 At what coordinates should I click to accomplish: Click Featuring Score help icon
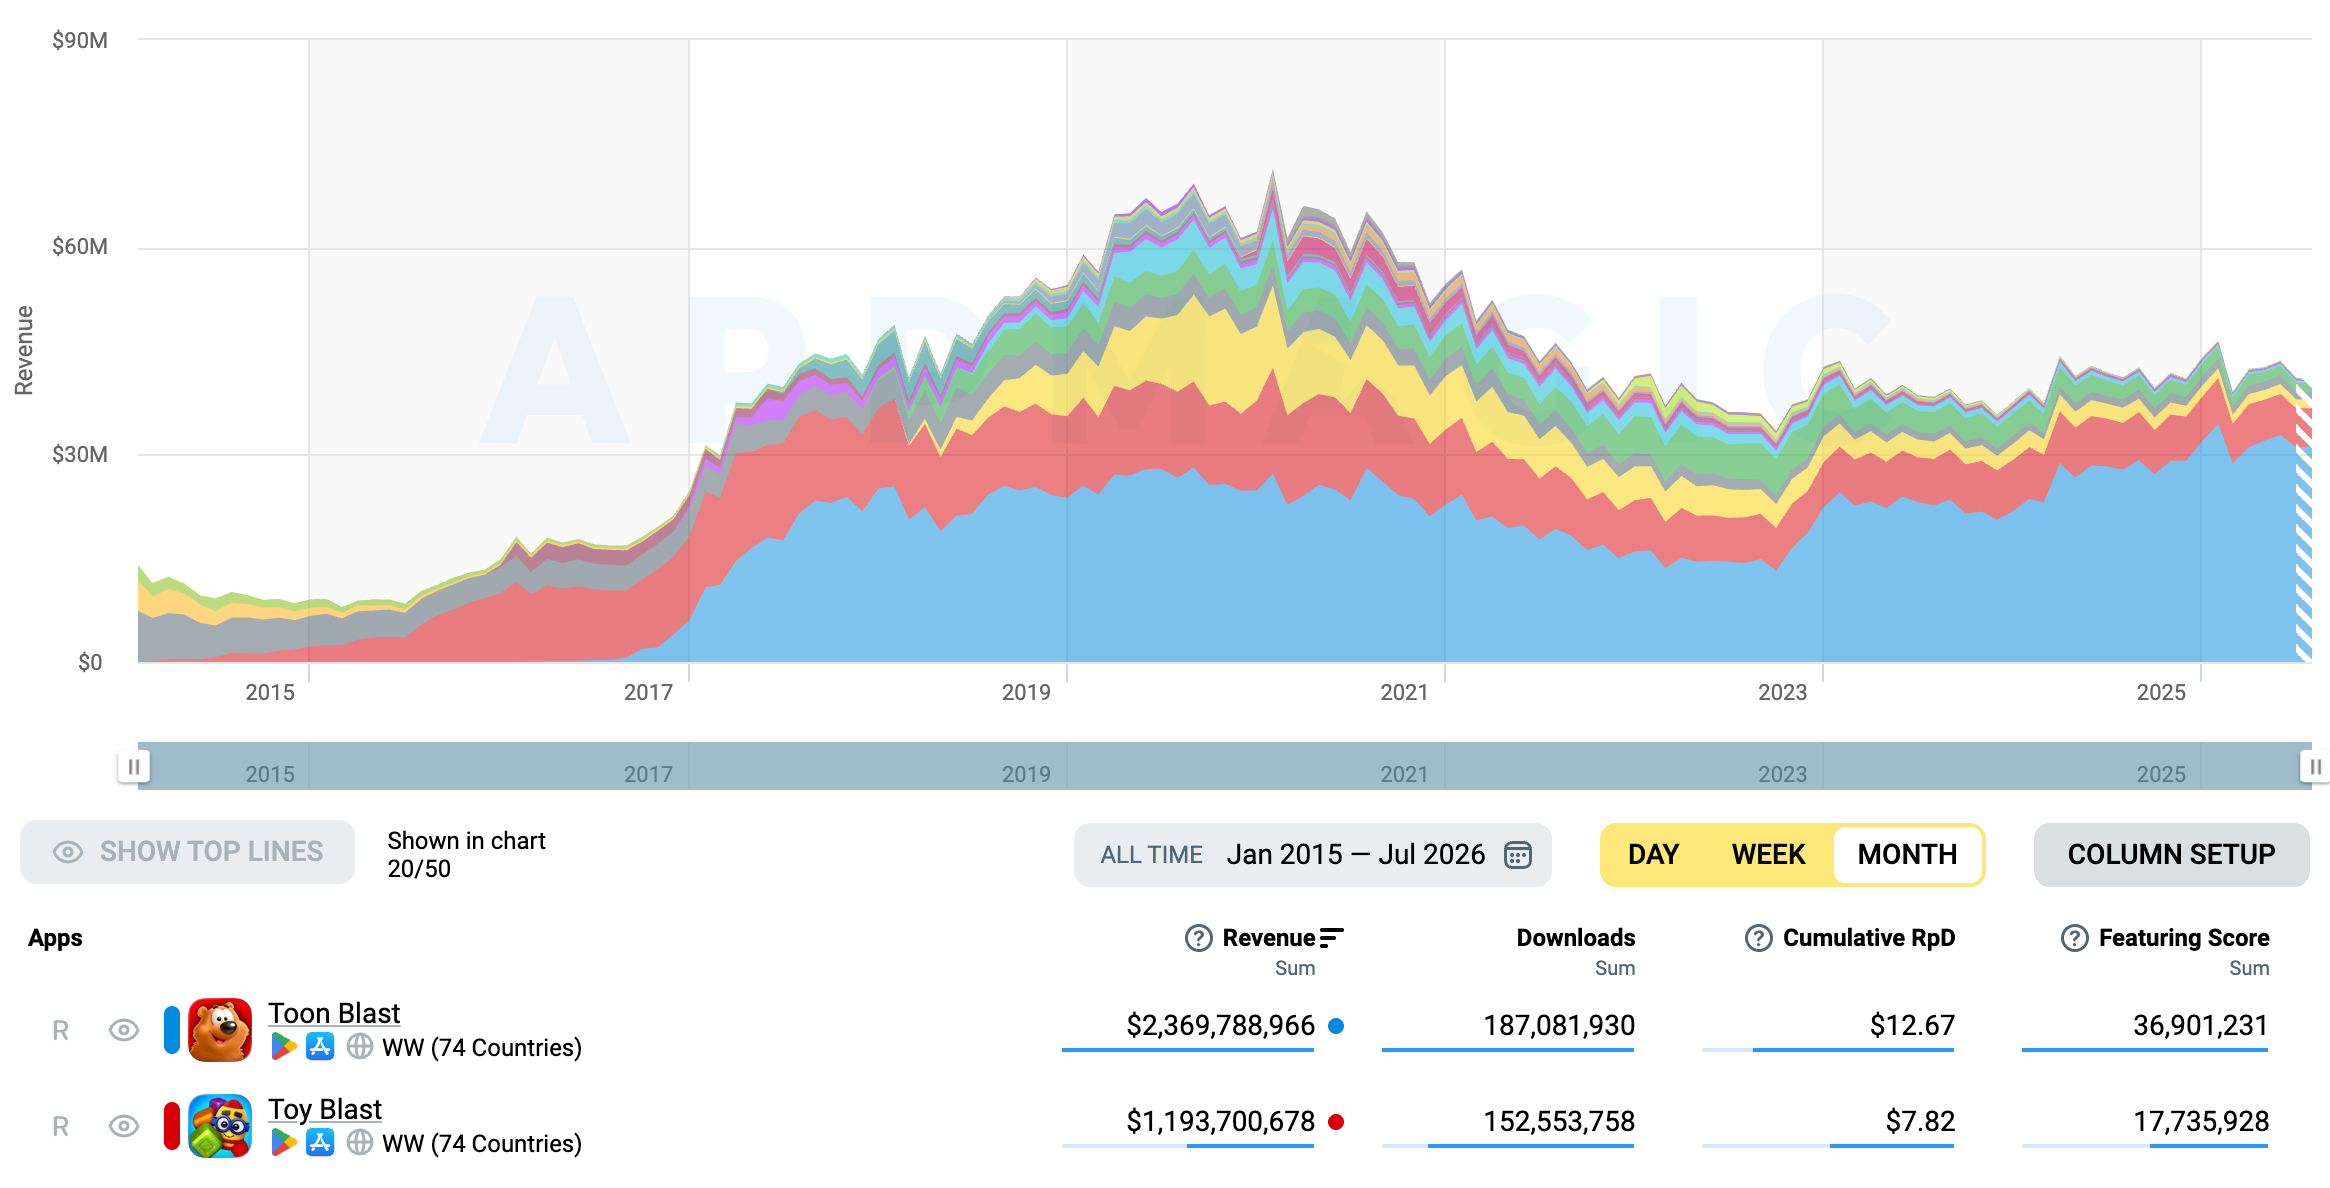tap(2074, 938)
